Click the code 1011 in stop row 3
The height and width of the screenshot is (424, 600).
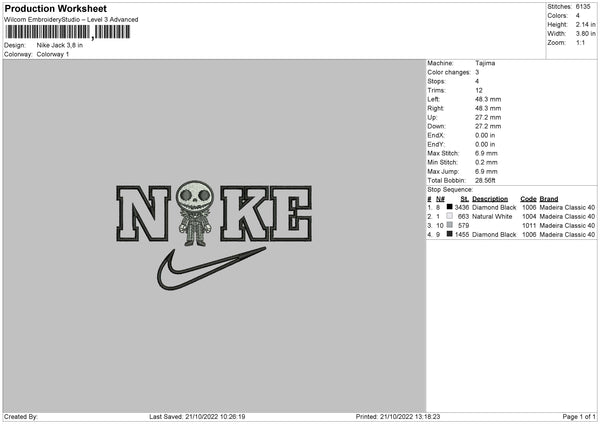click(x=529, y=226)
